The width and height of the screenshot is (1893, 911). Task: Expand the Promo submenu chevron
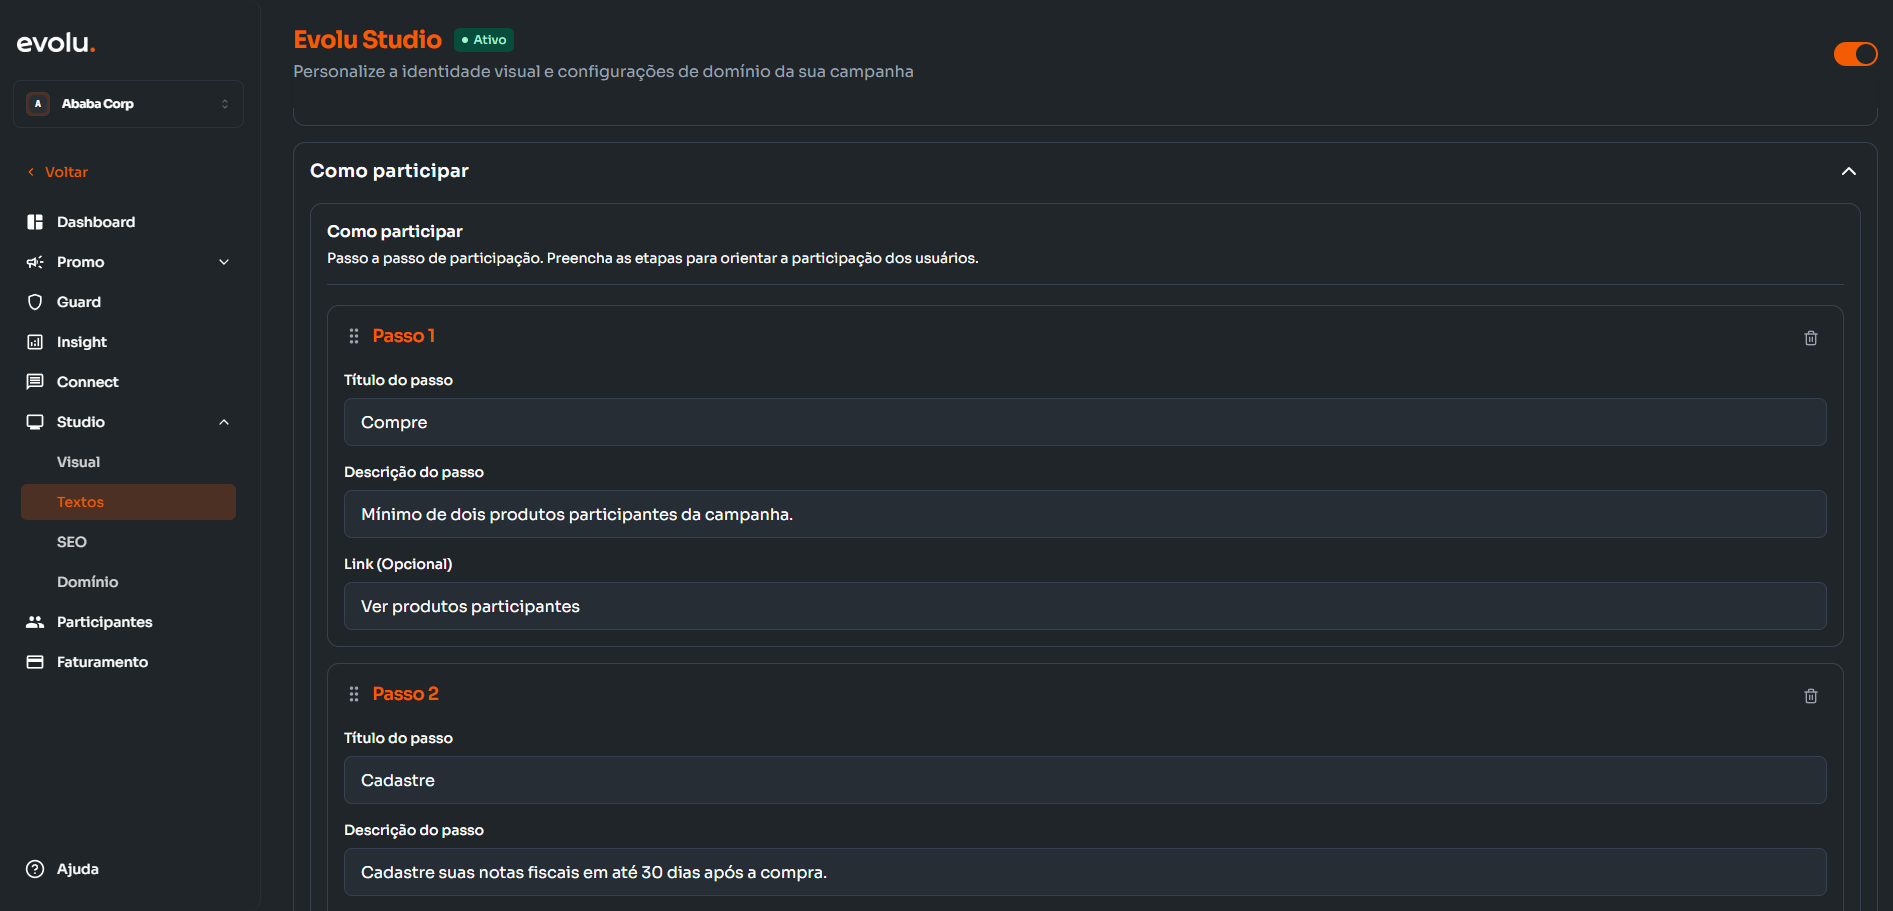tap(224, 262)
